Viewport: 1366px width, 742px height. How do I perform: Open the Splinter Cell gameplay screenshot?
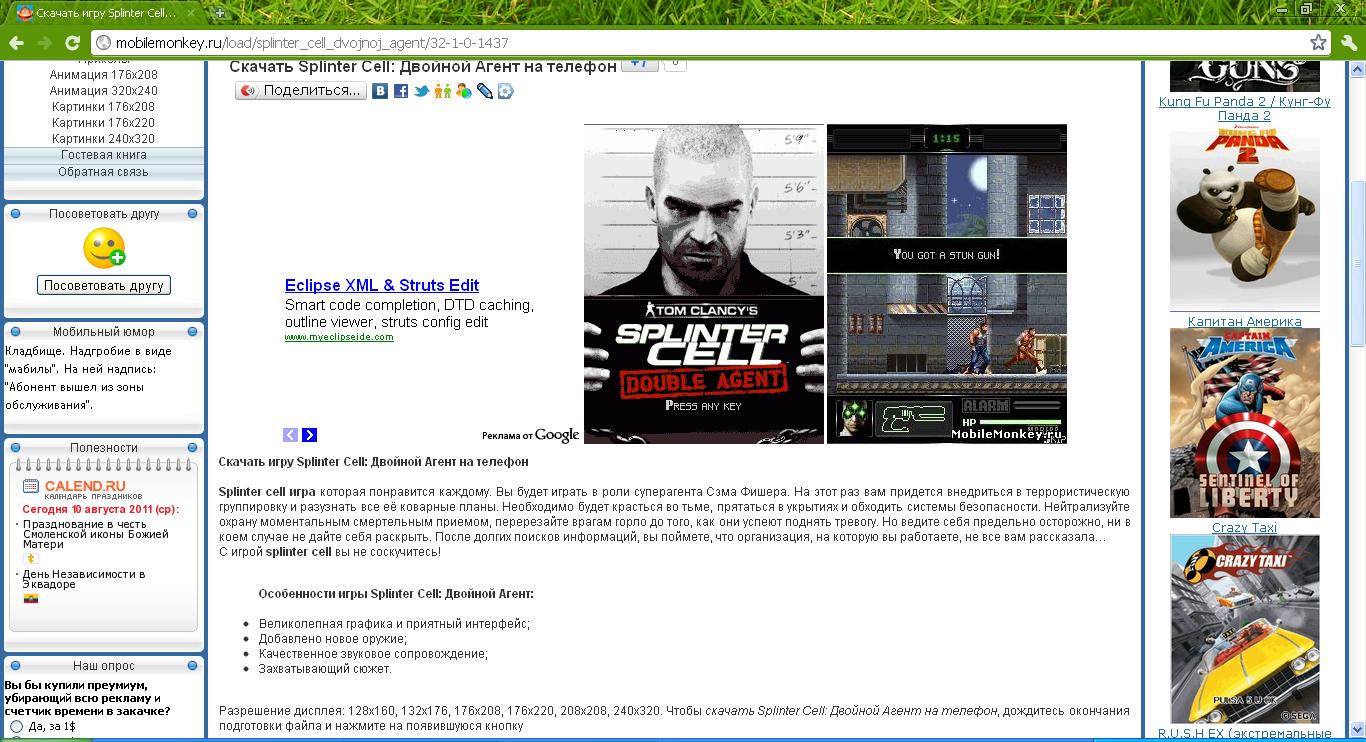click(x=947, y=284)
